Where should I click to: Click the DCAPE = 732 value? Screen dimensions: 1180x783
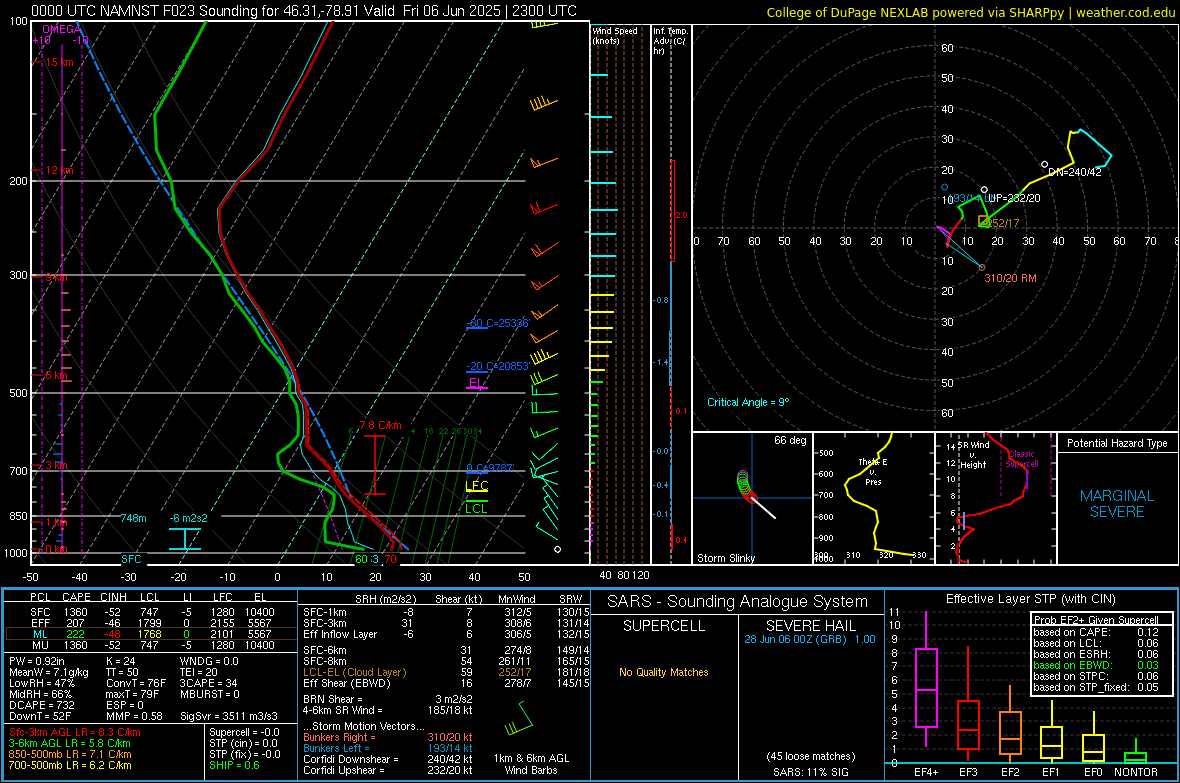point(42,705)
